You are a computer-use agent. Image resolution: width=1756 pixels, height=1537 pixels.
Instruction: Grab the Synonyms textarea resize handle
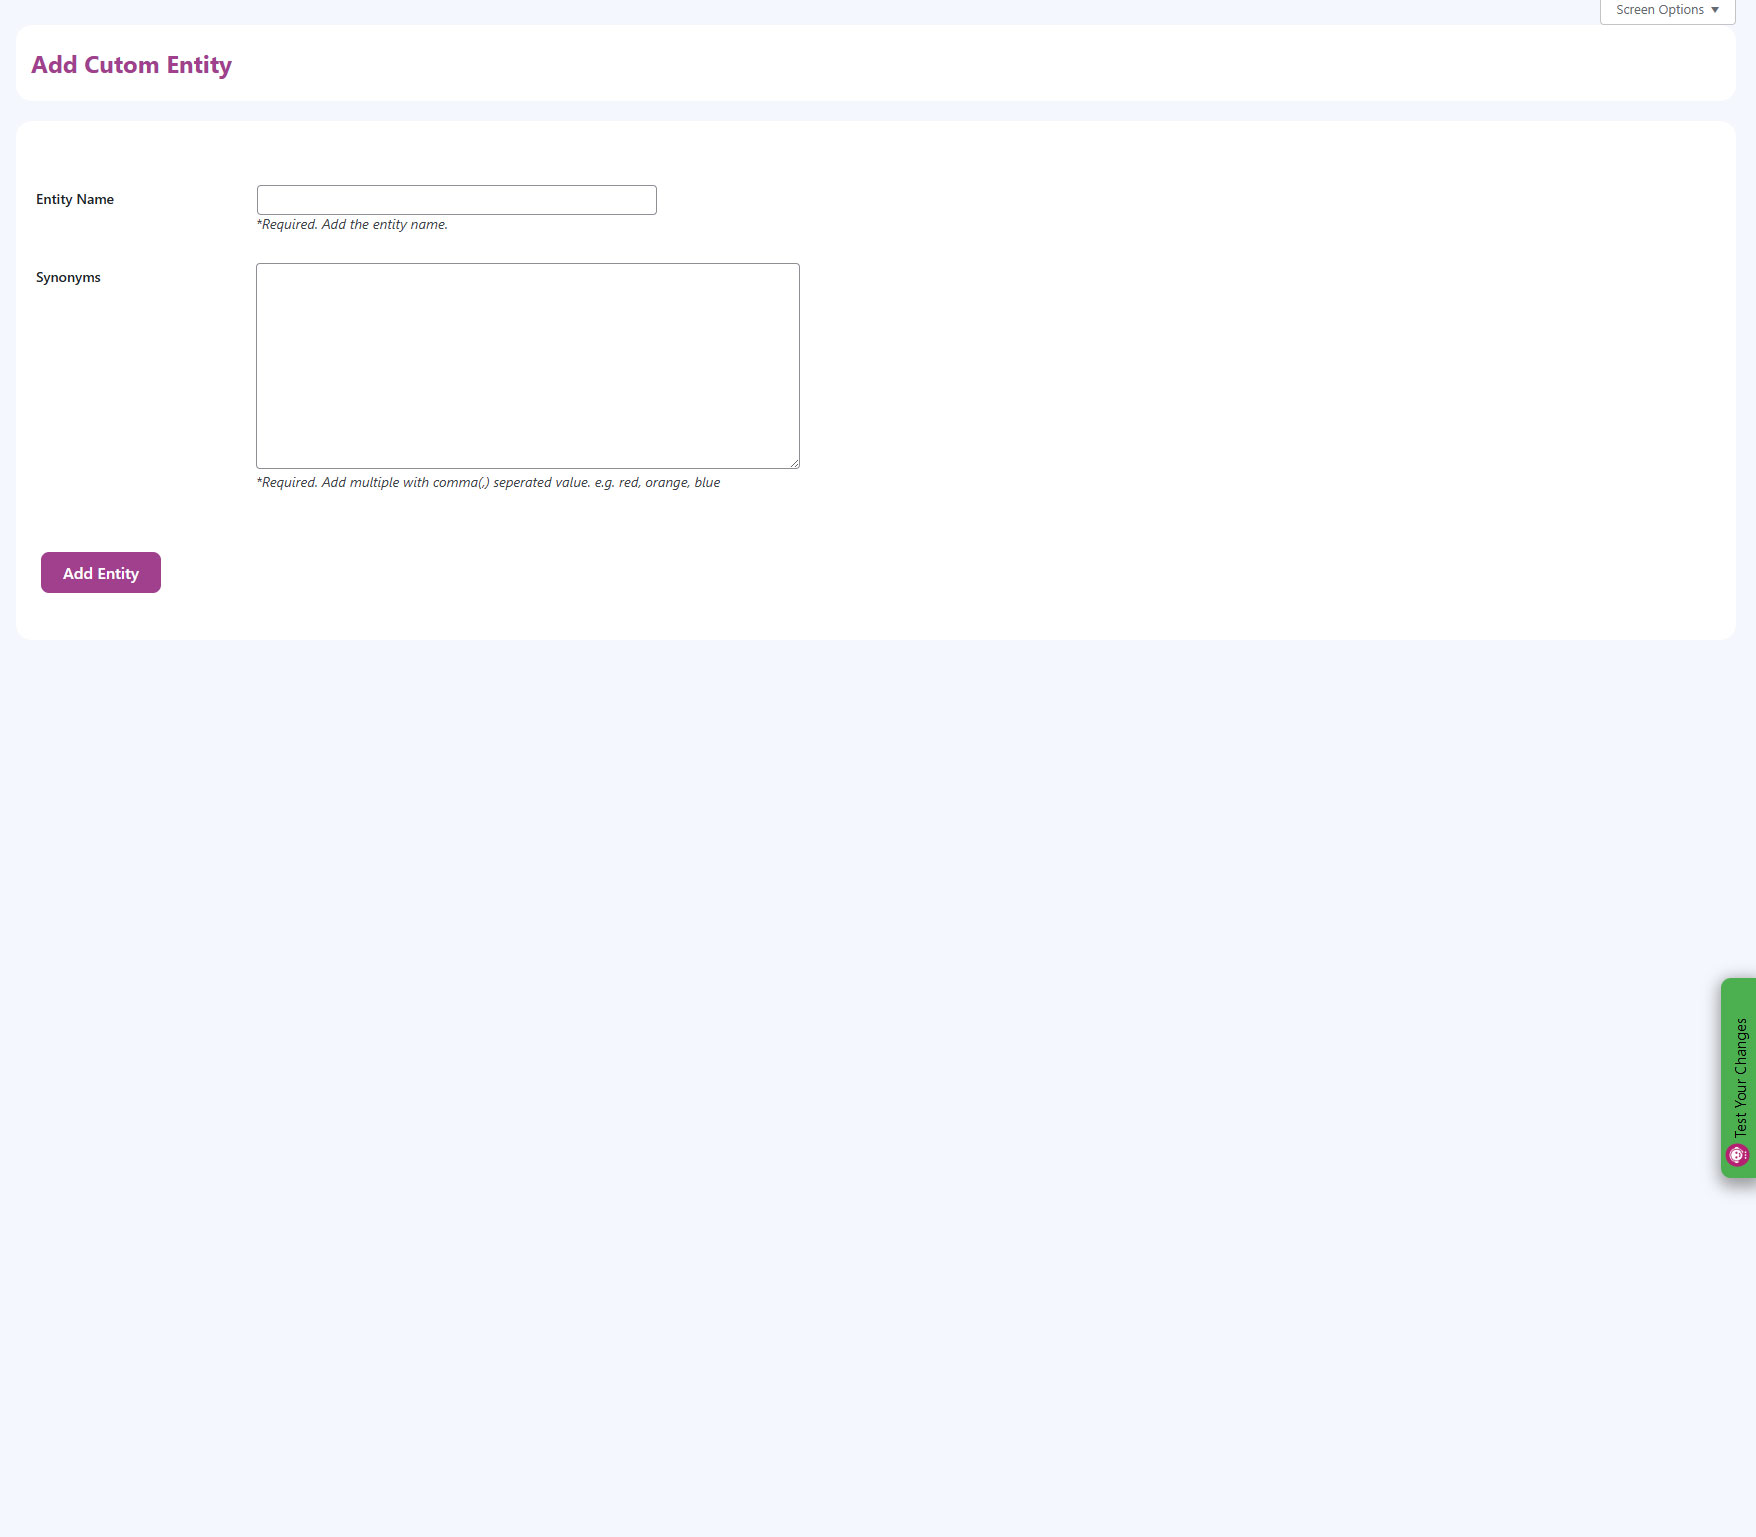(x=794, y=463)
